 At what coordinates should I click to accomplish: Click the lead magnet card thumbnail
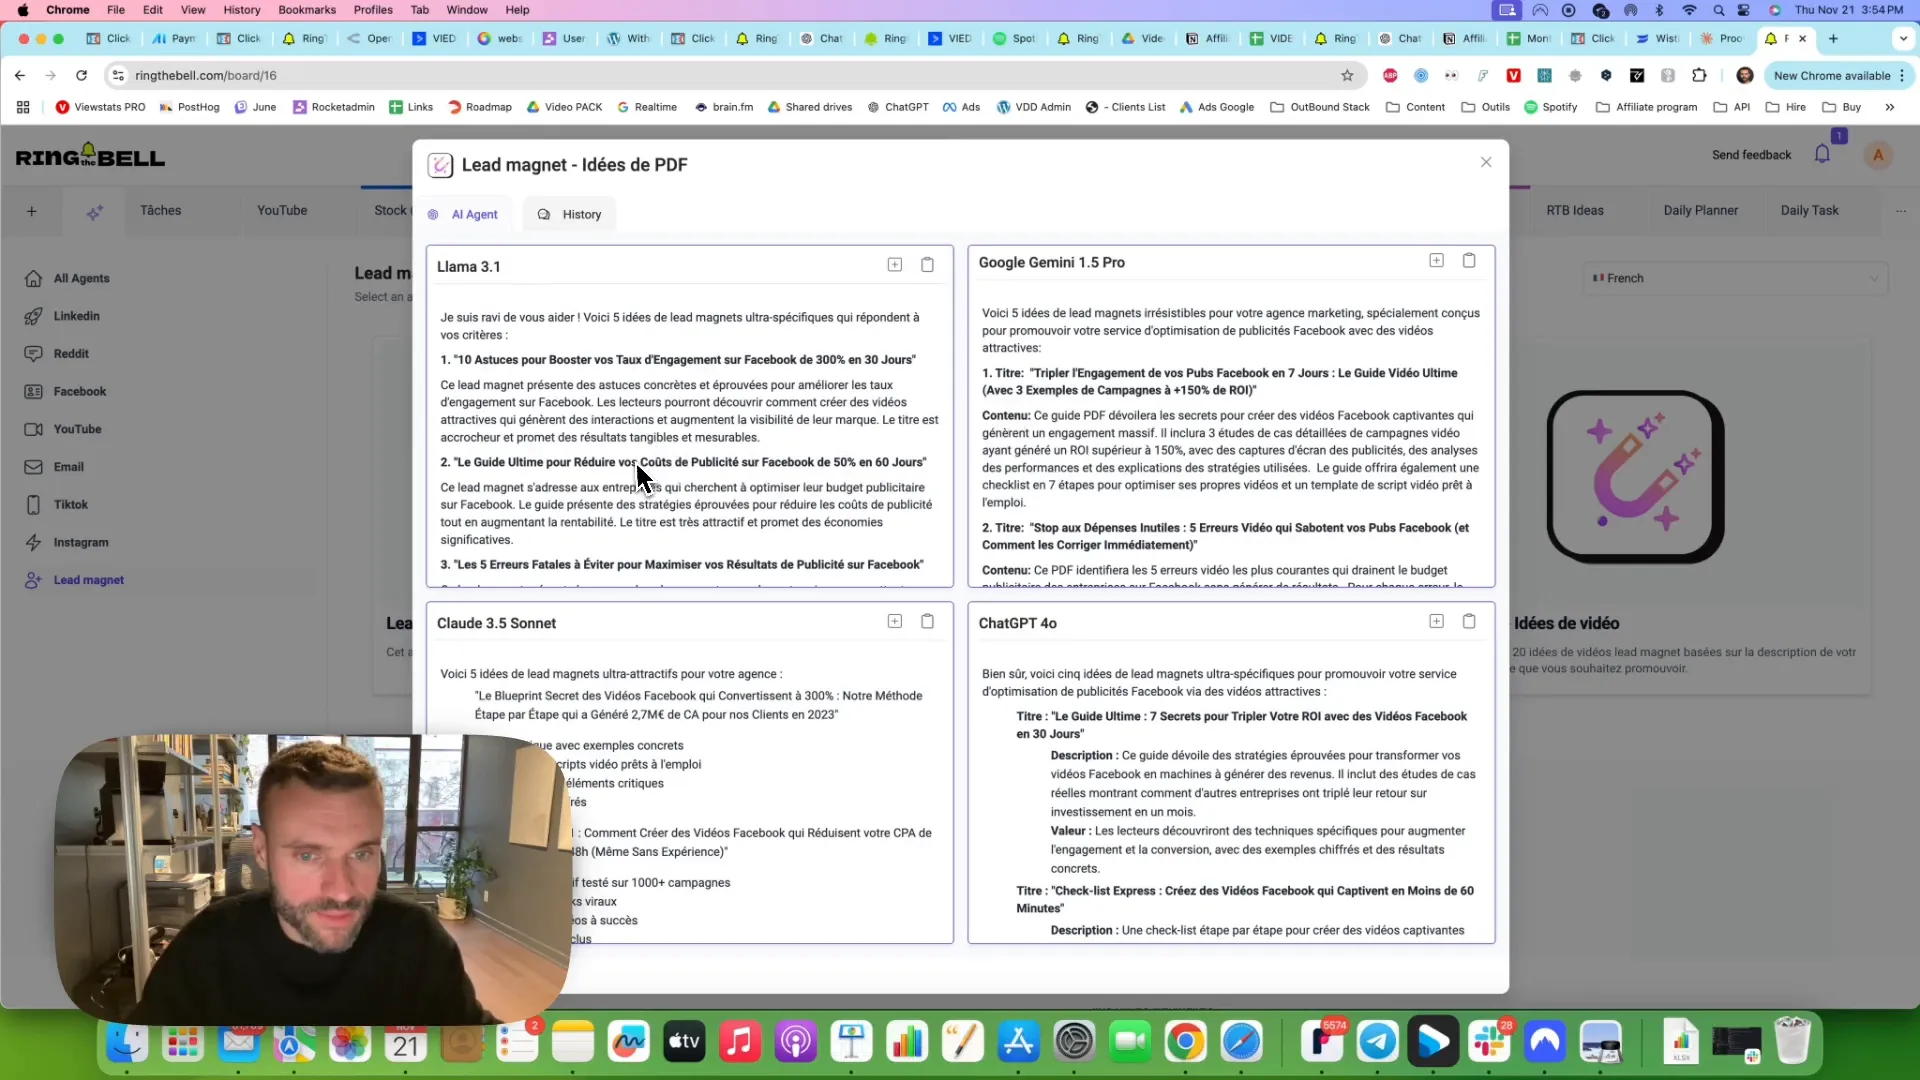tap(1635, 477)
